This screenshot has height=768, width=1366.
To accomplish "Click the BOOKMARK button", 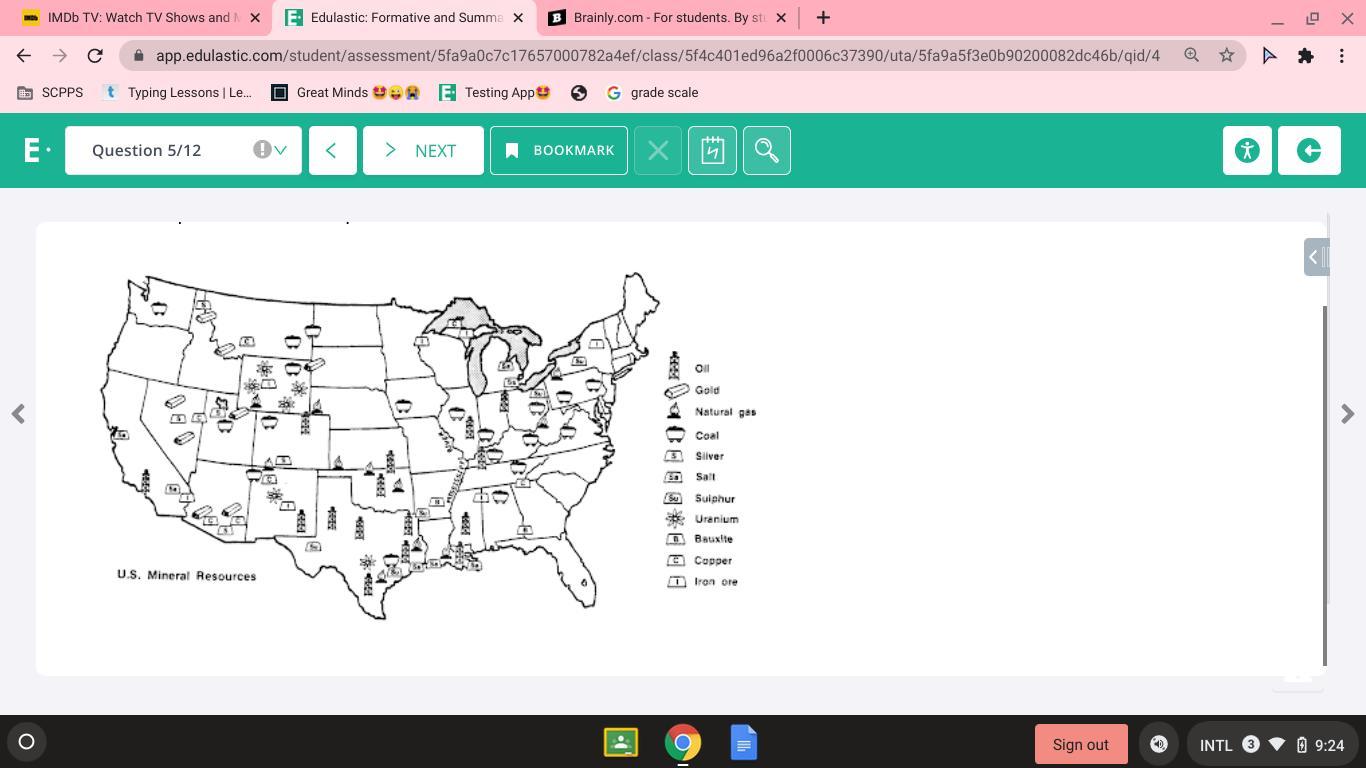I will (x=559, y=150).
